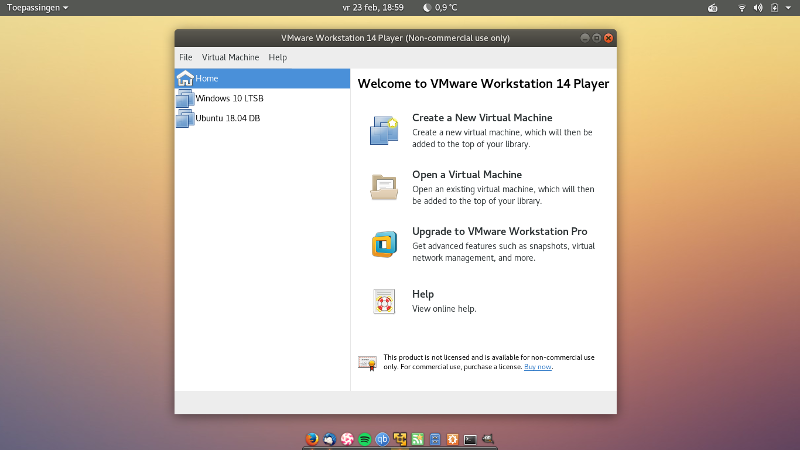The image size is (800, 450).
Task: Launch Firefox from the dock
Action: coord(312,439)
